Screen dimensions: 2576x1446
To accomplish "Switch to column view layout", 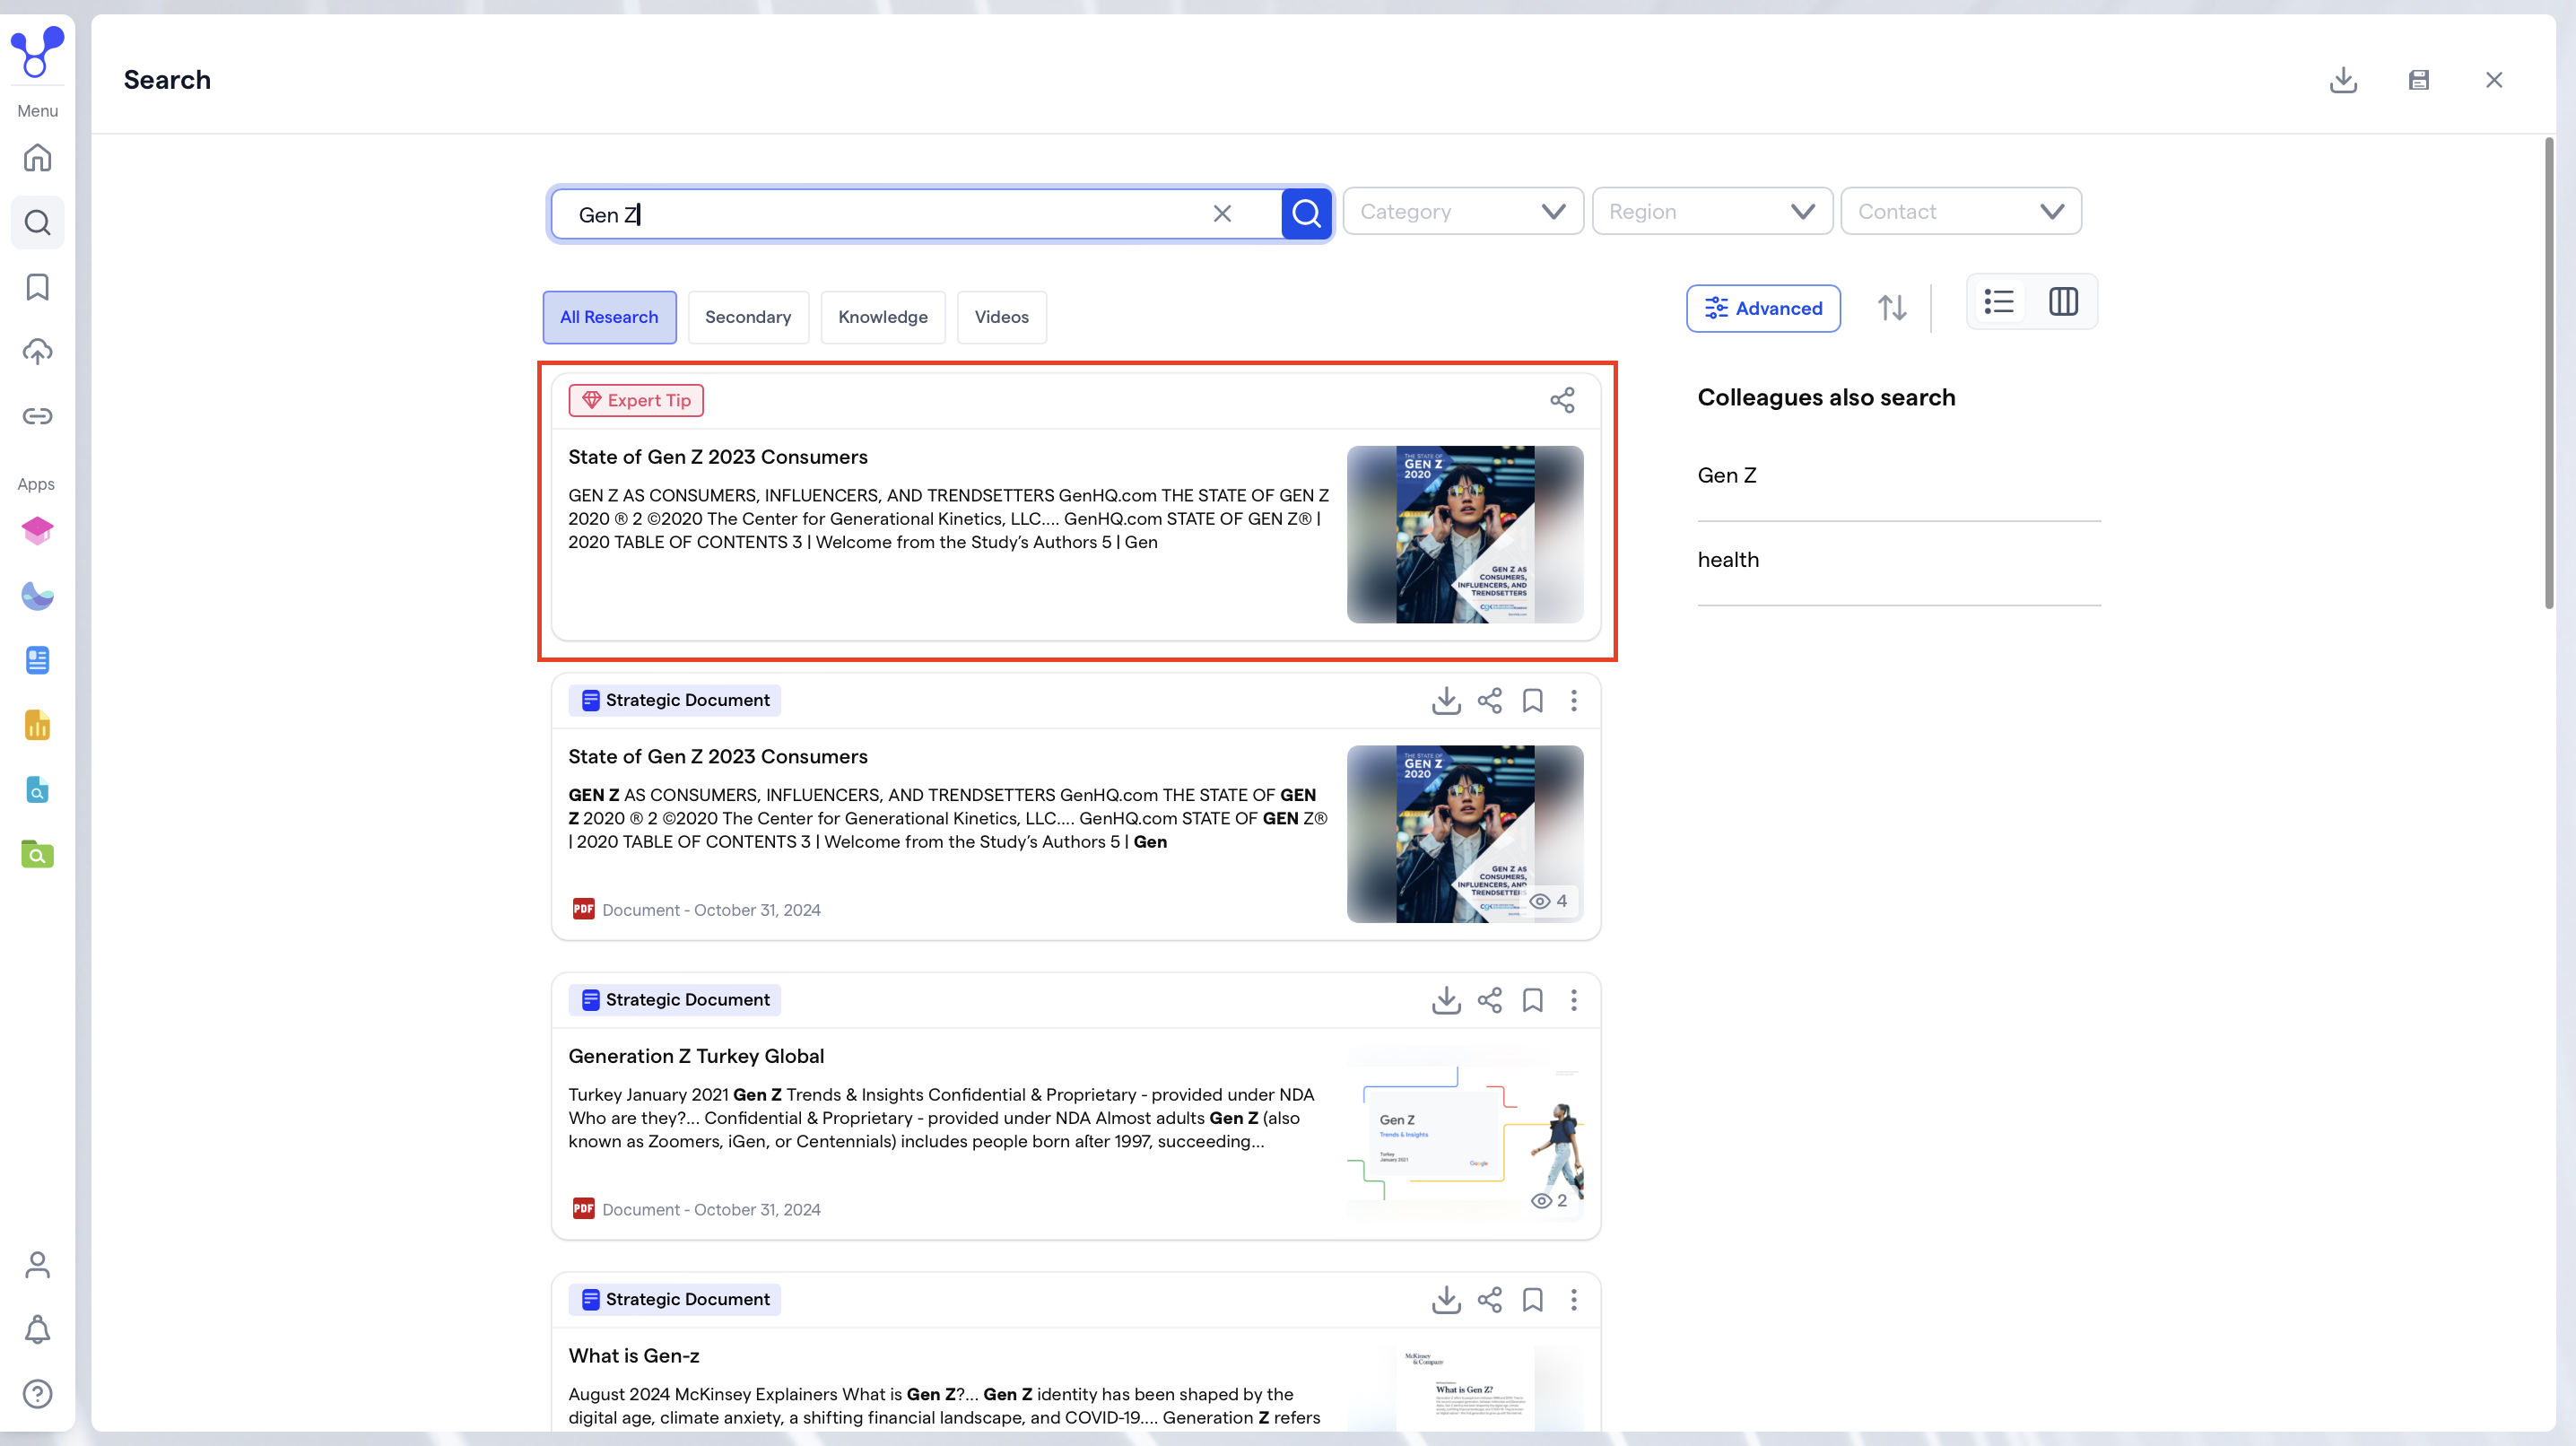I will pyautogui.click(x=2063, y=302).
